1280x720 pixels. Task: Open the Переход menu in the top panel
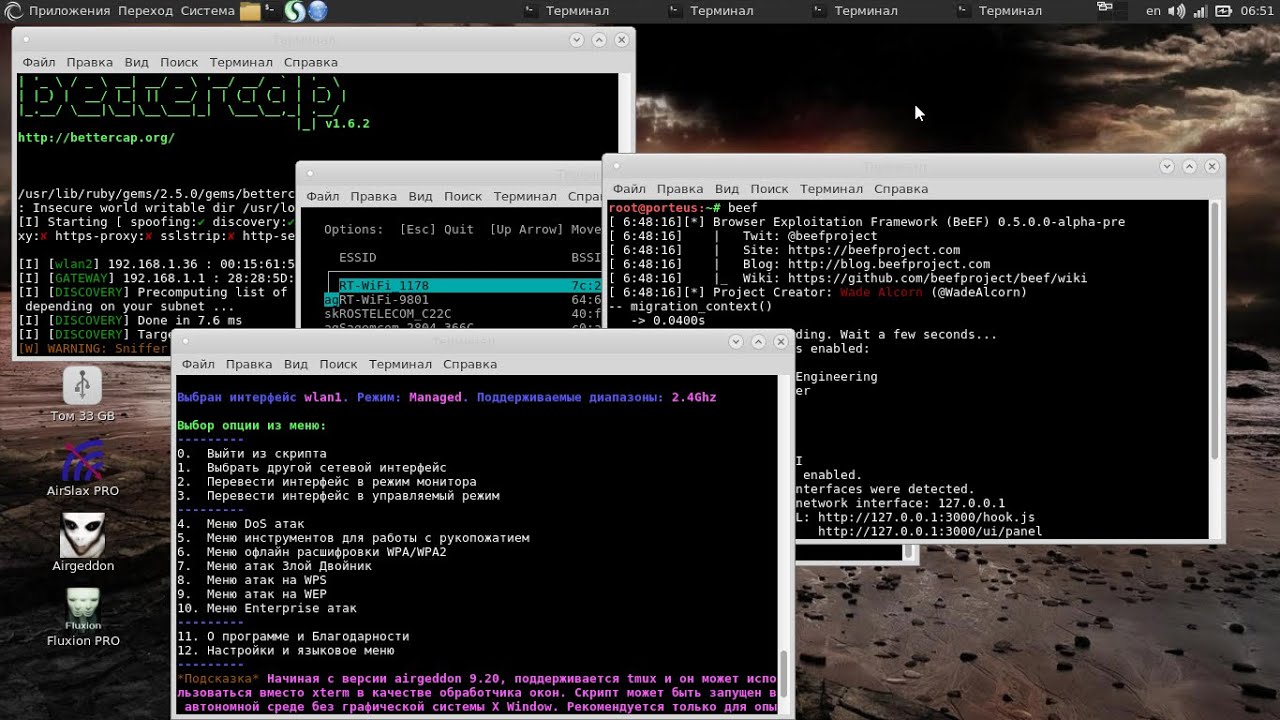(145, 11)
